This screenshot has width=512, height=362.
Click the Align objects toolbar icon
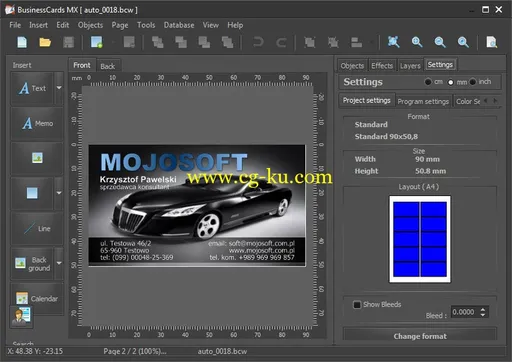coord(356,42)
